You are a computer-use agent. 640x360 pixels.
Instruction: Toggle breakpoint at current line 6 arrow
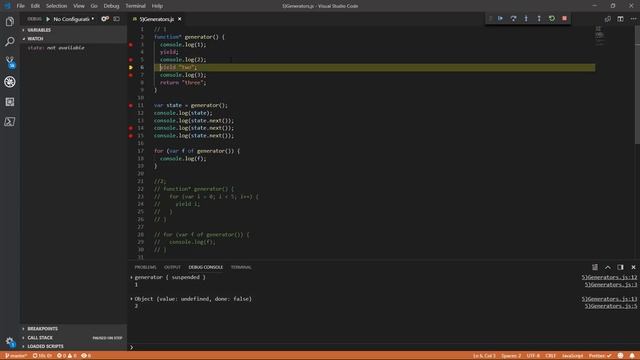click(x=131, y=67)
